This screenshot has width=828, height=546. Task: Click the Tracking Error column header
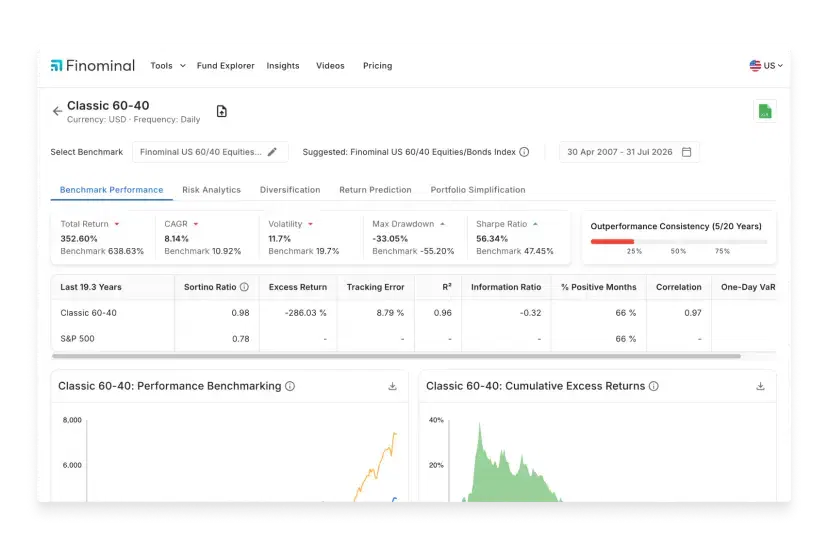point(375,287)
